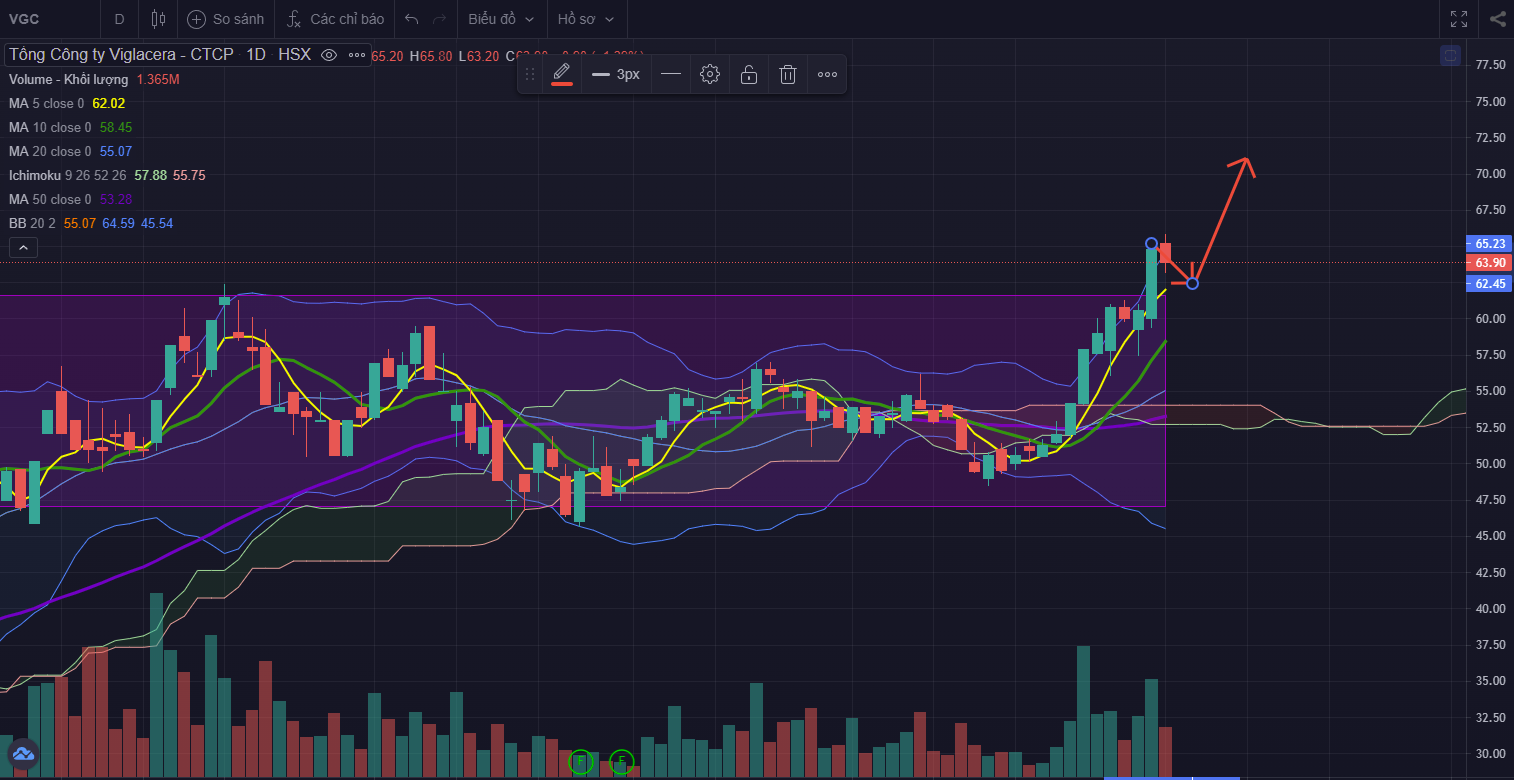Grab the drawing toolbar drag handle
Image resolution: width=1514 pixels, height=780 pixels.
pos(530,74)
